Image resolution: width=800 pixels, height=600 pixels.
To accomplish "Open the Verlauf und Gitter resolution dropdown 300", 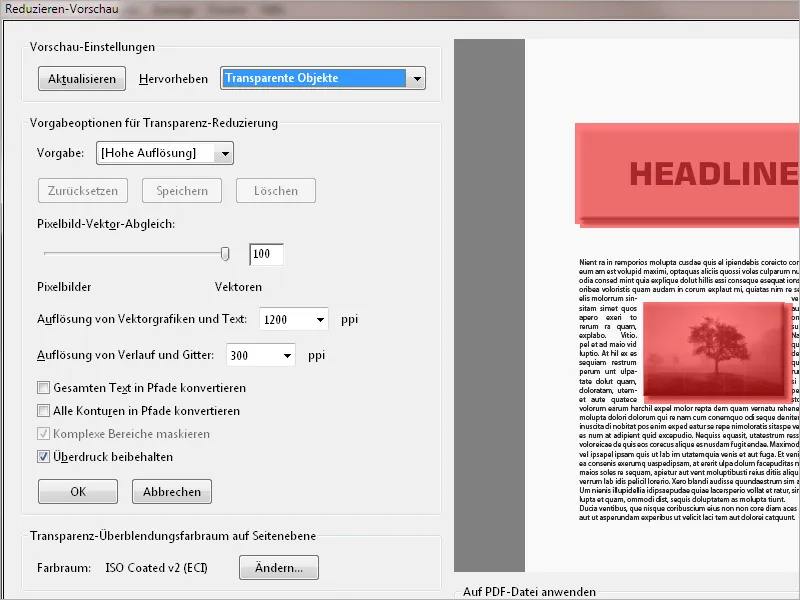I will coord(261,355).
